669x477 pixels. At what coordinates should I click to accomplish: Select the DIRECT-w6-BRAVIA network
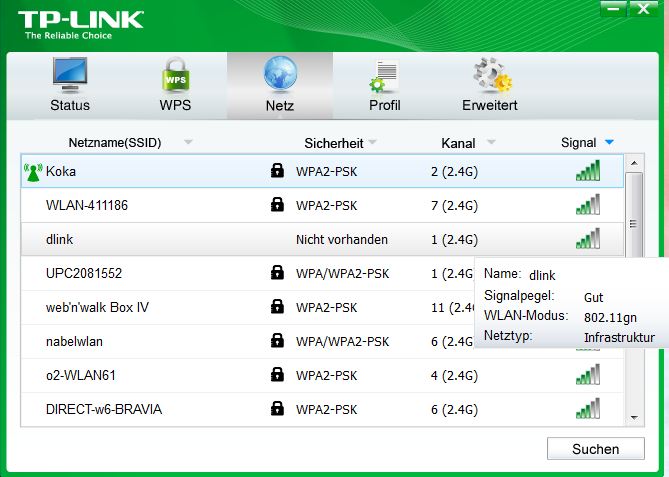click(x=322, y=409)
